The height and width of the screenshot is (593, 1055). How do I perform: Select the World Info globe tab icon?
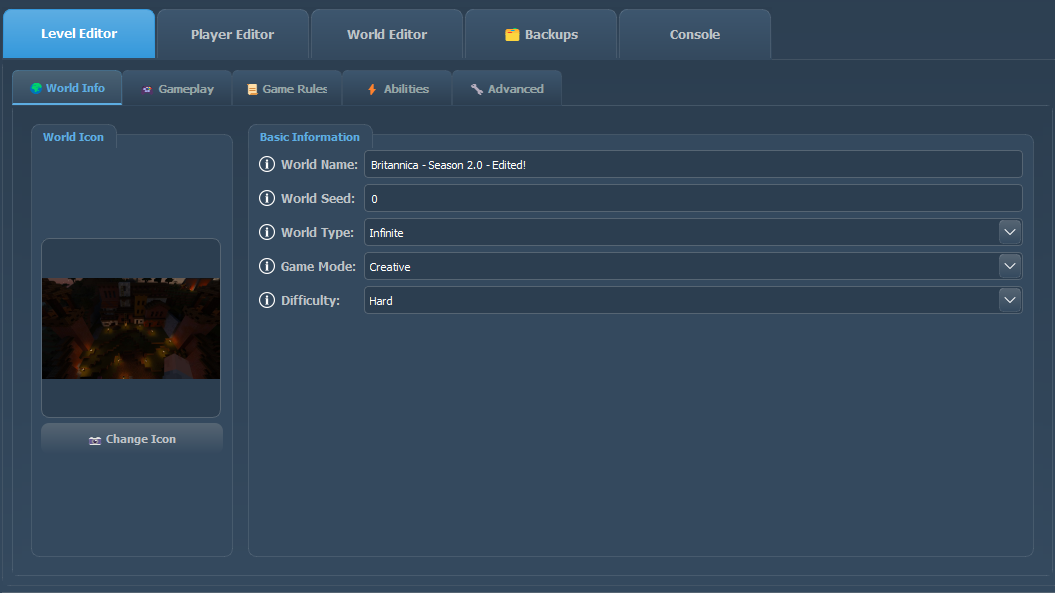click(38, 88)
